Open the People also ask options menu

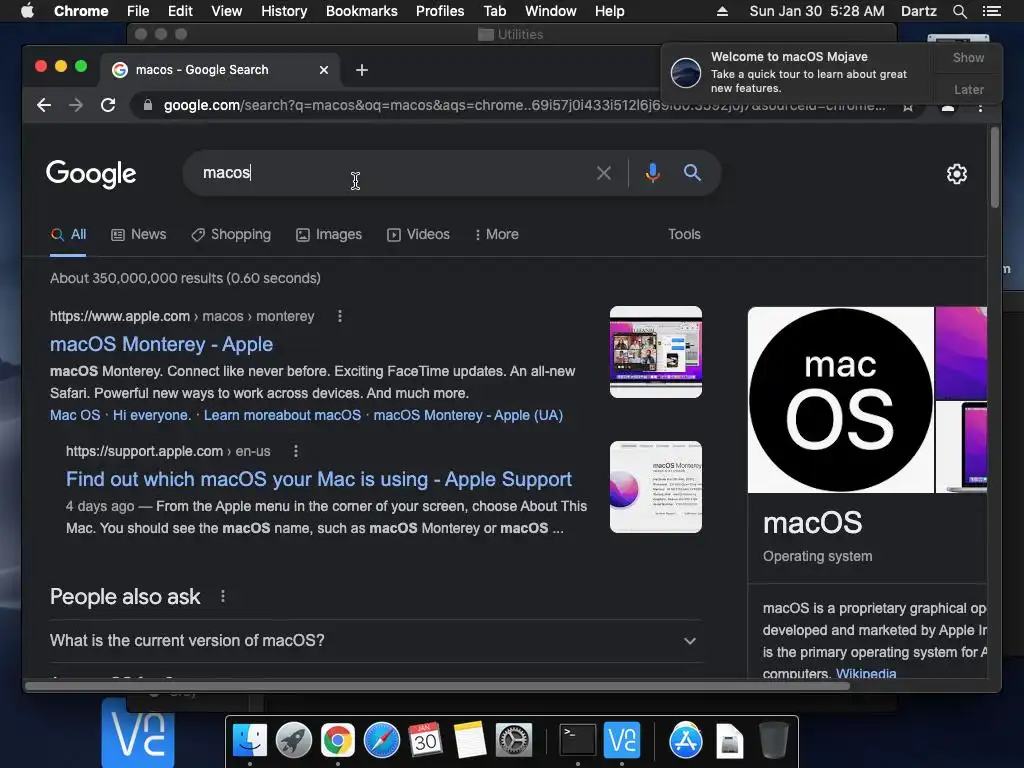223,596
